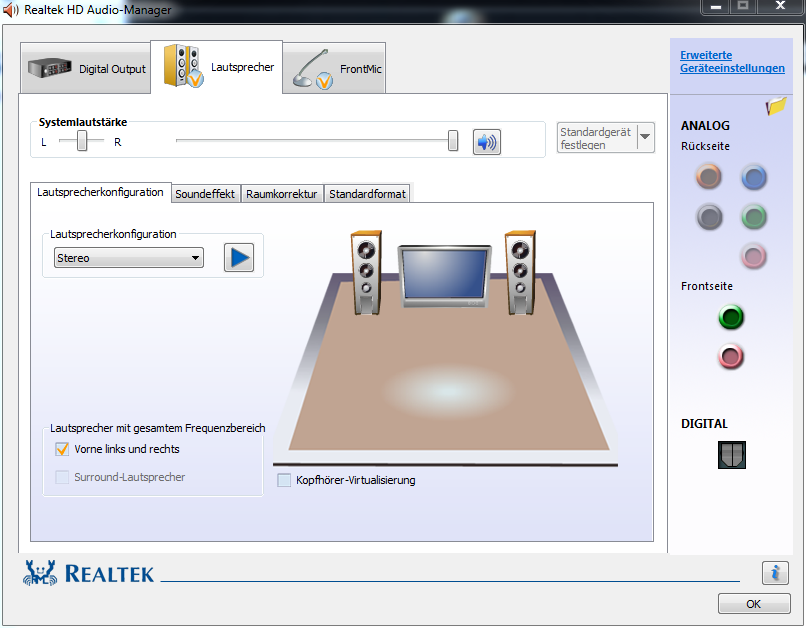Open the Soundeffekt sub-tab
Screen dimensions: 806x628
click(205, 194)
